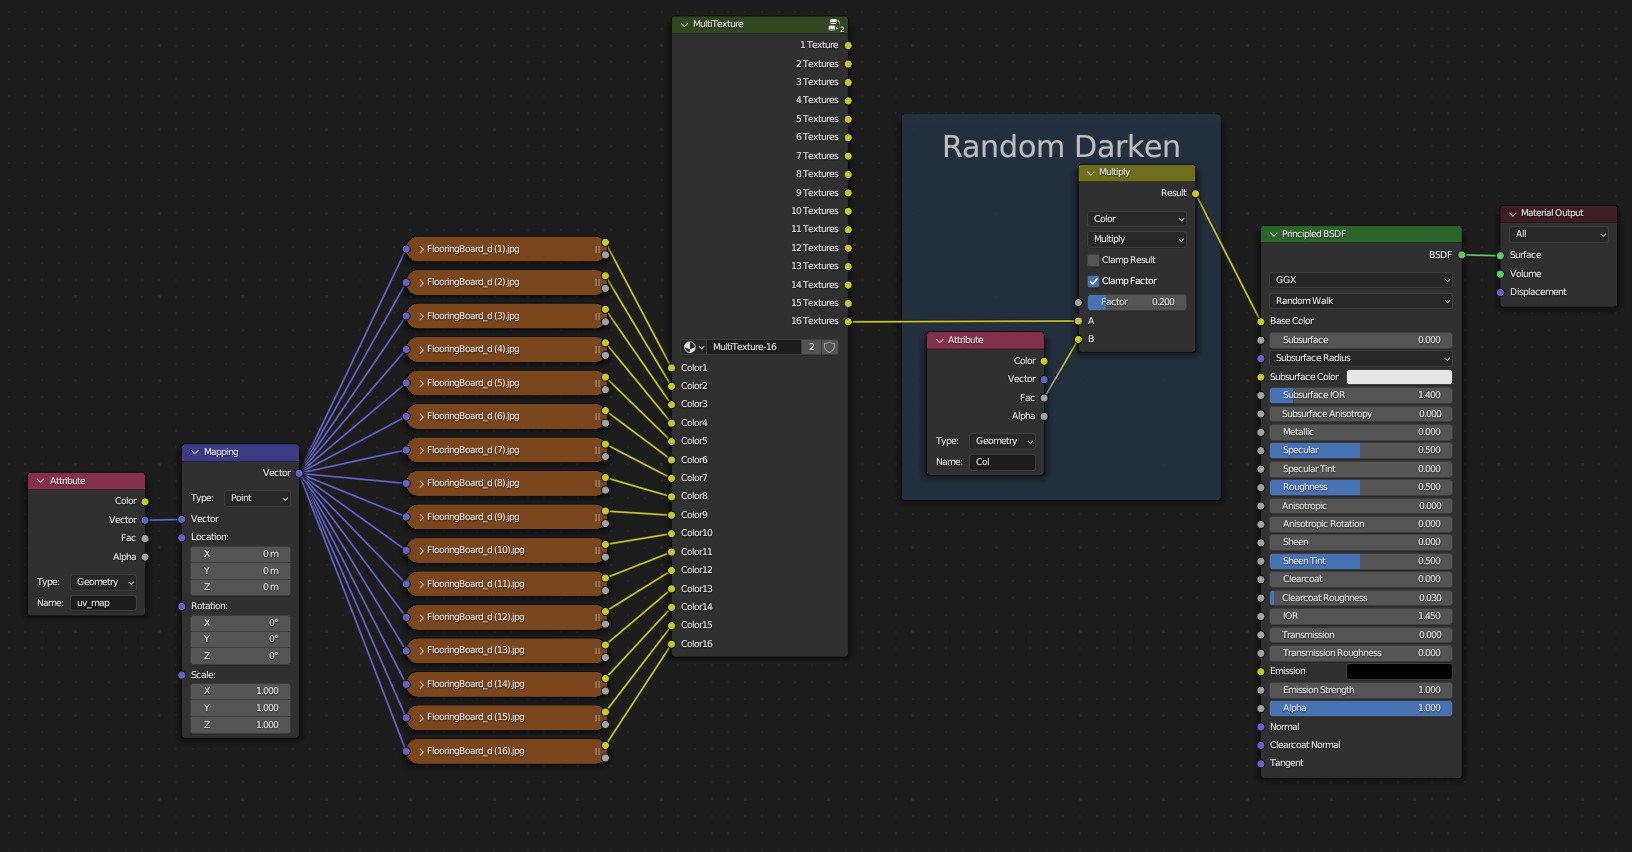Click the MultiTexture-16 node tree name field
This screenshot has width=1632, height=852.
click(x=755, y=347)
